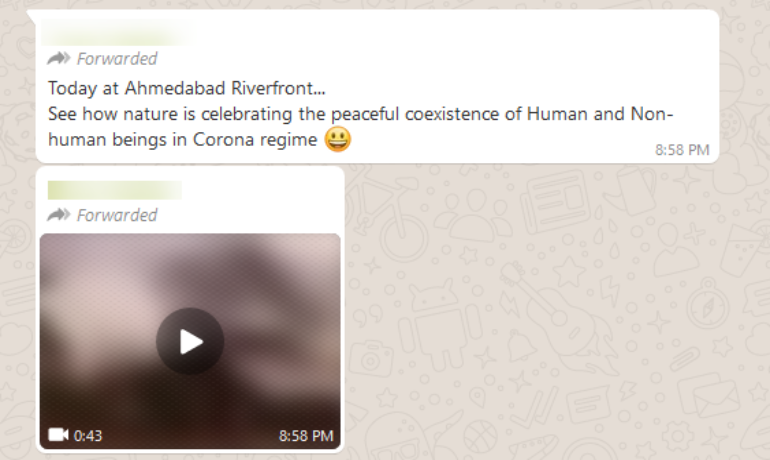Click the forward arrow icon in text message
The height and width of the screenshot is (460, 770).
[x=59, y=58]
